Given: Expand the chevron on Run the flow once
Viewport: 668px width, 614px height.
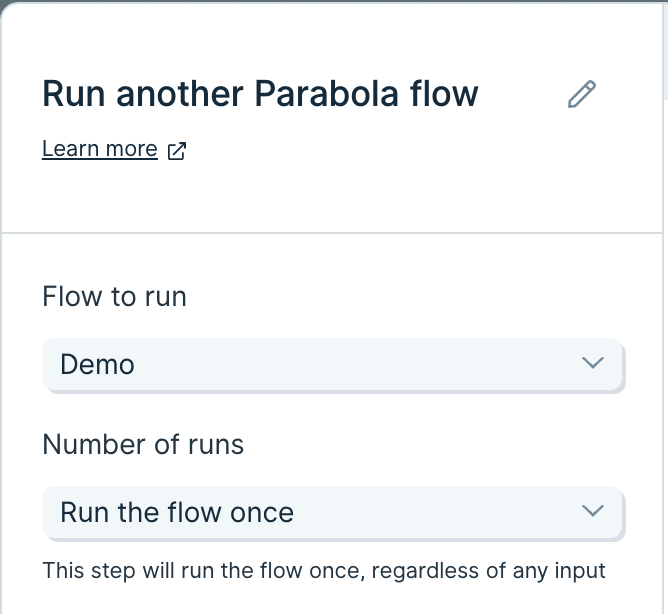Looking at the screenshot, I should tap(593, 510).
